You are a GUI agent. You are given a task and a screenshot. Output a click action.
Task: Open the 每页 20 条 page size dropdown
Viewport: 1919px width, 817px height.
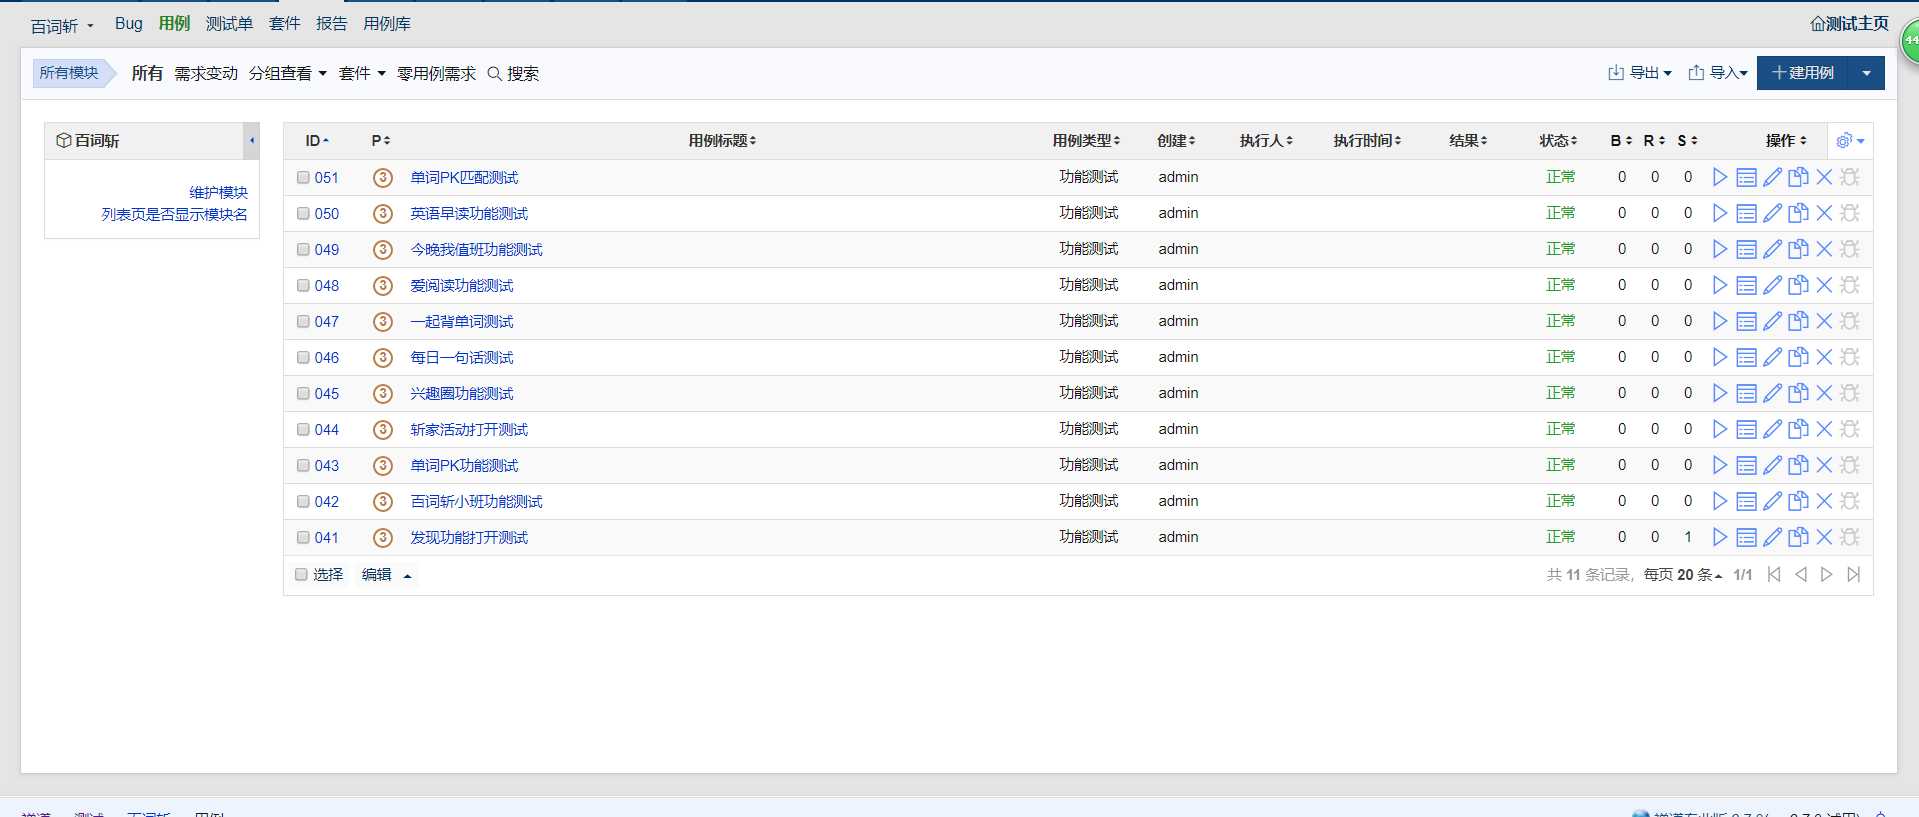tap(1683, 575)
